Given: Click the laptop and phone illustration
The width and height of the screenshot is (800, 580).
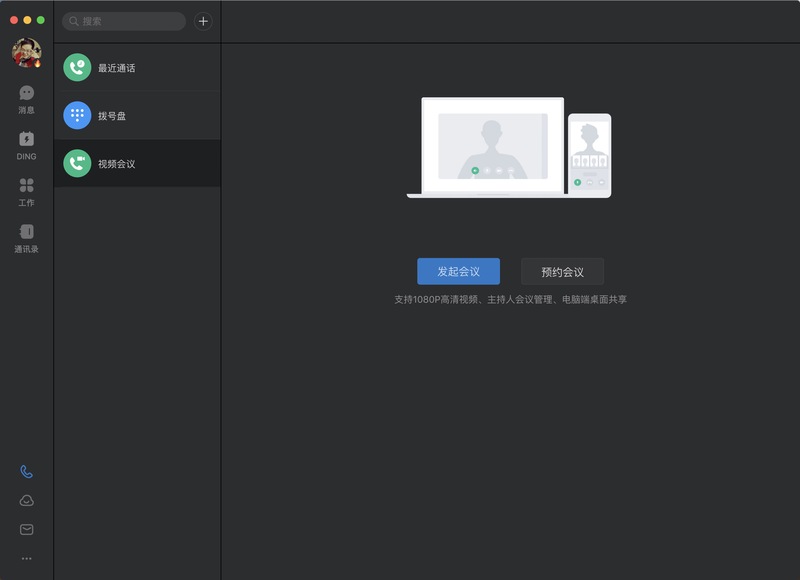Looking at the screenshot, I should [x=509, y=147].
